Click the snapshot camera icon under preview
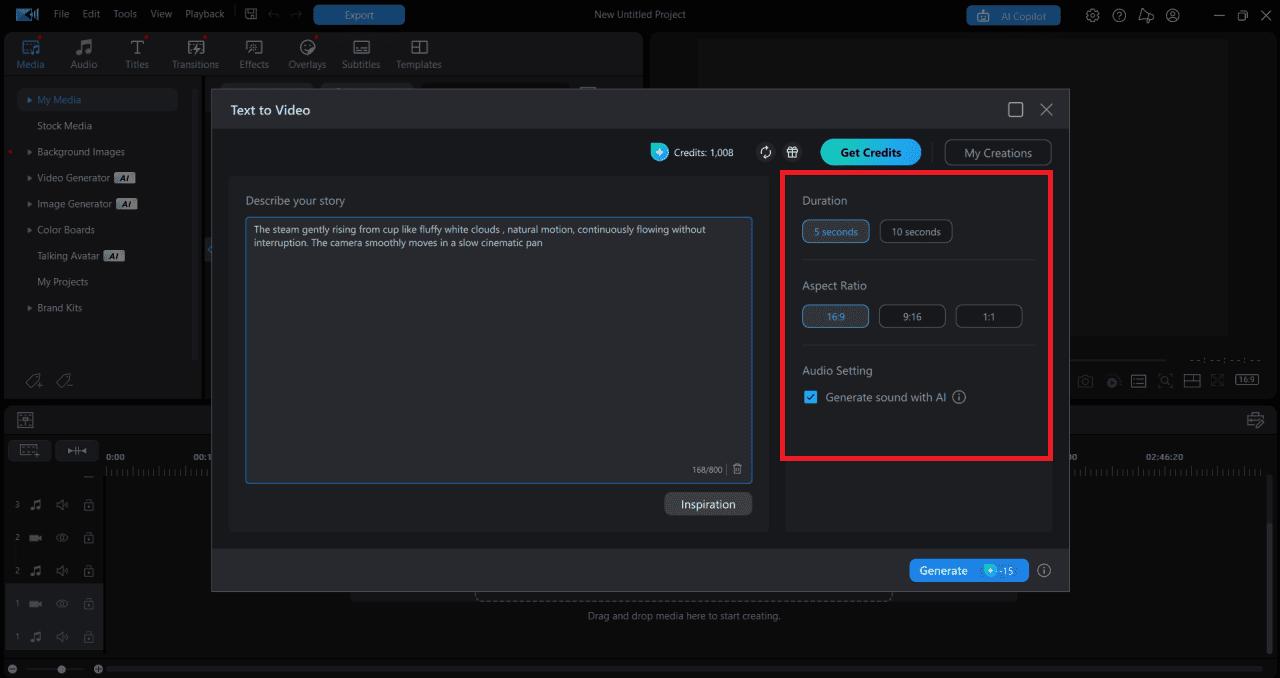 (x=1085, y=380)
